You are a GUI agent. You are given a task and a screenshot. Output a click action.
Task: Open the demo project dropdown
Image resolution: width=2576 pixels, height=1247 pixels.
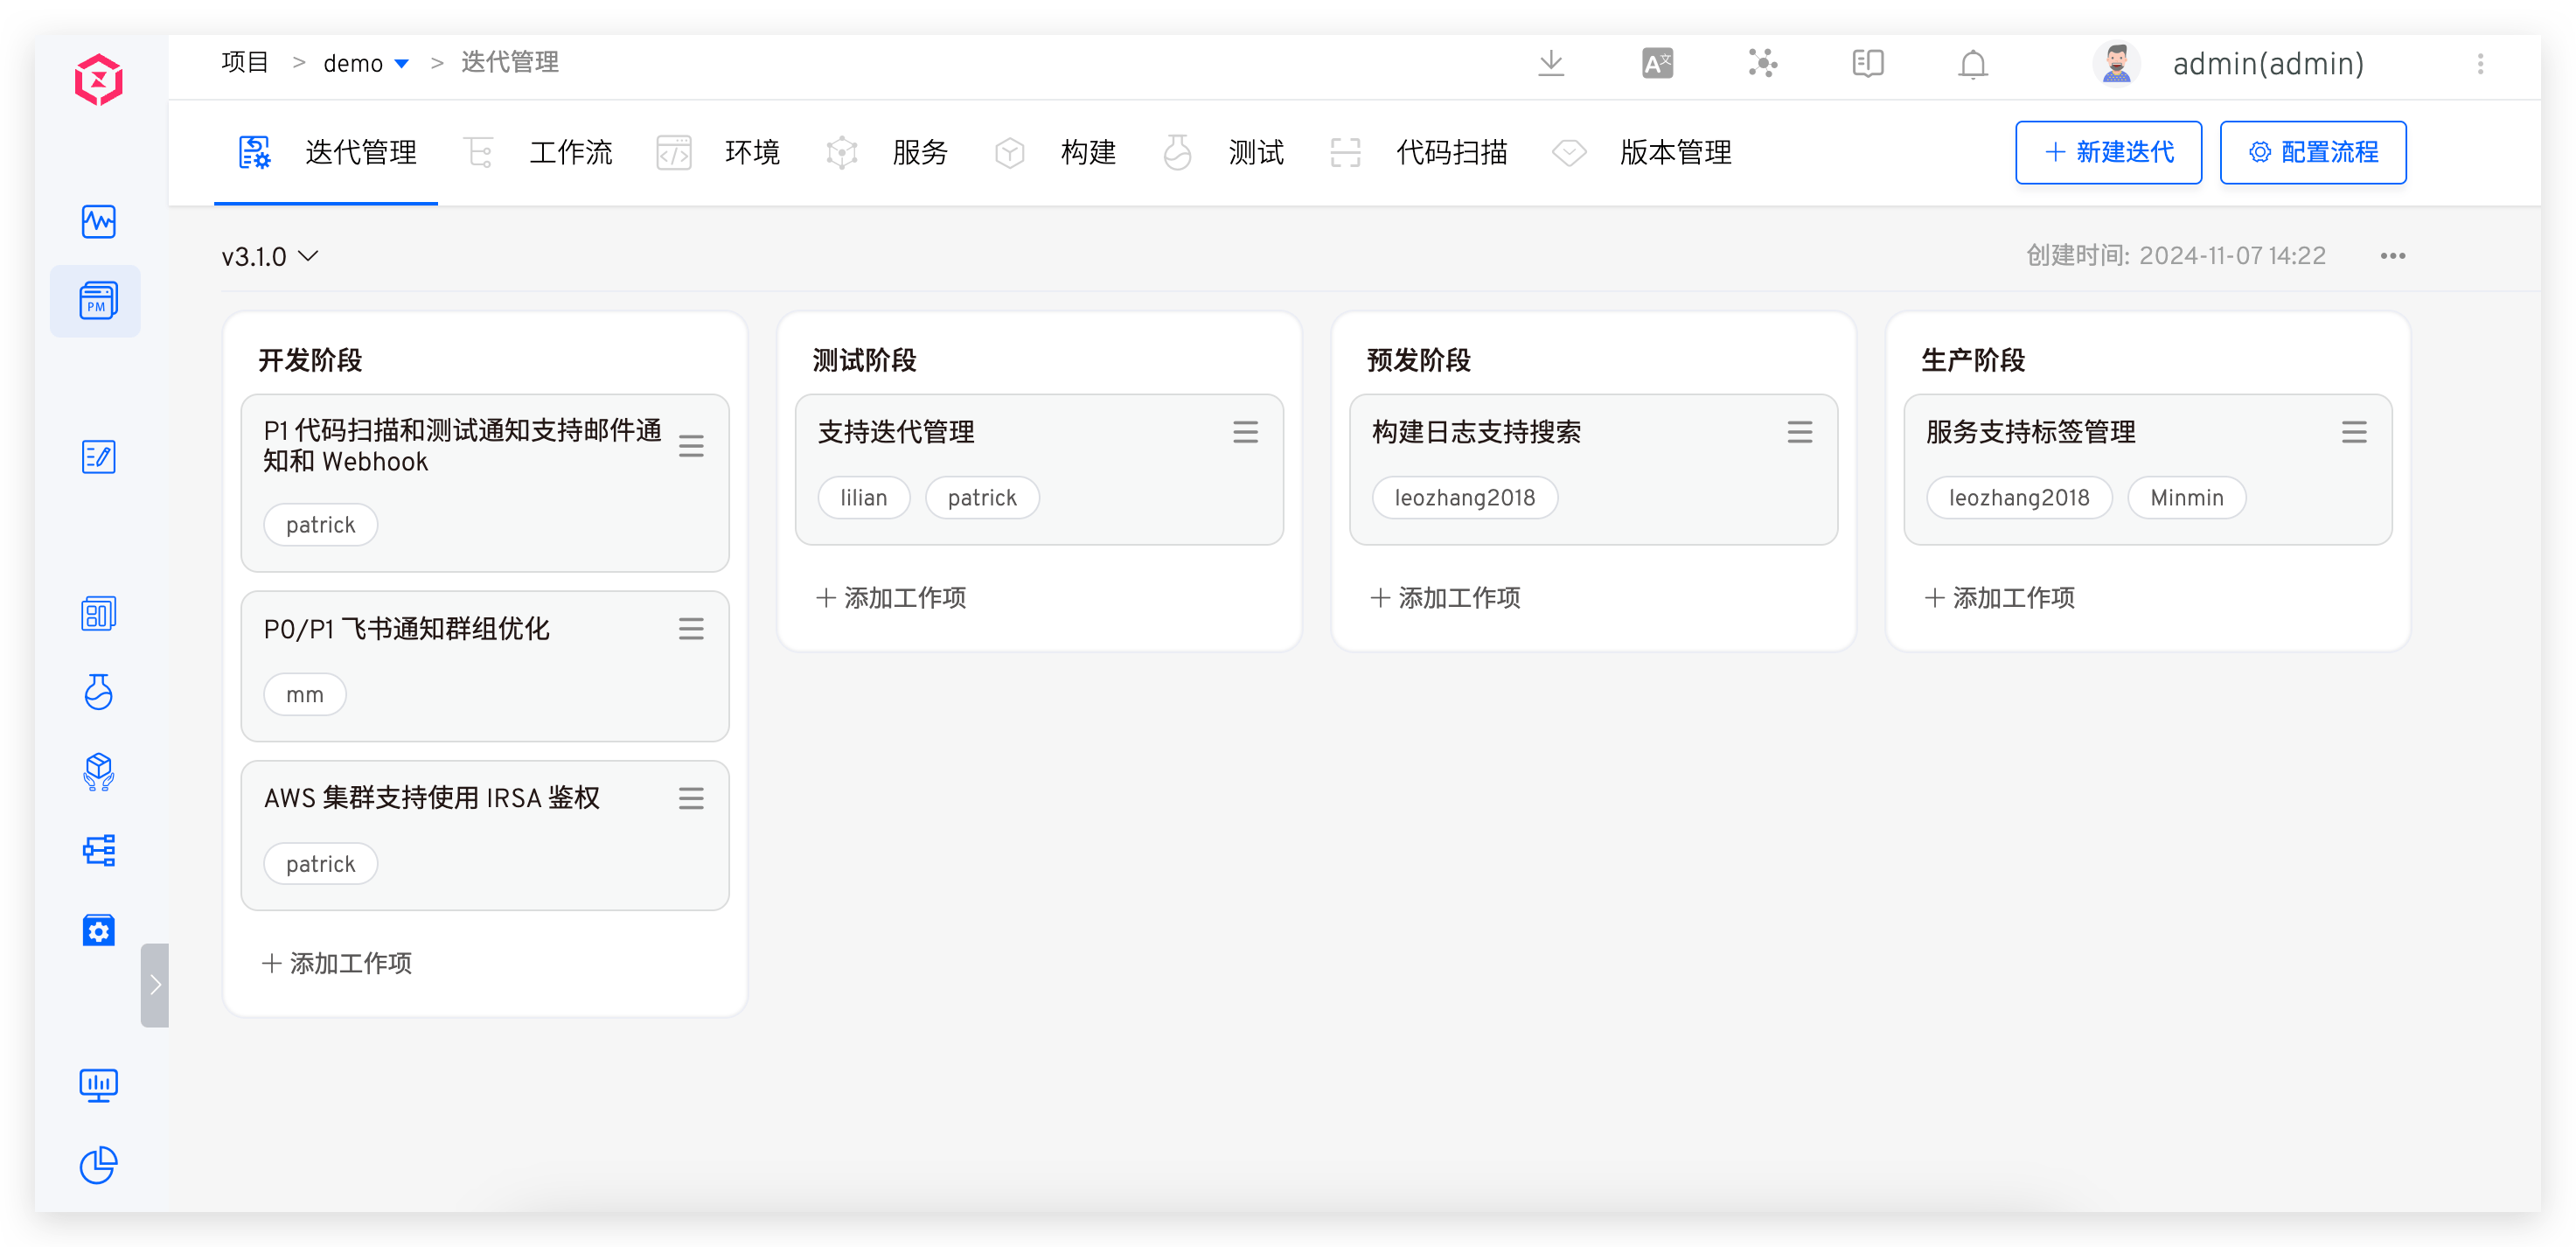(366, 62)
